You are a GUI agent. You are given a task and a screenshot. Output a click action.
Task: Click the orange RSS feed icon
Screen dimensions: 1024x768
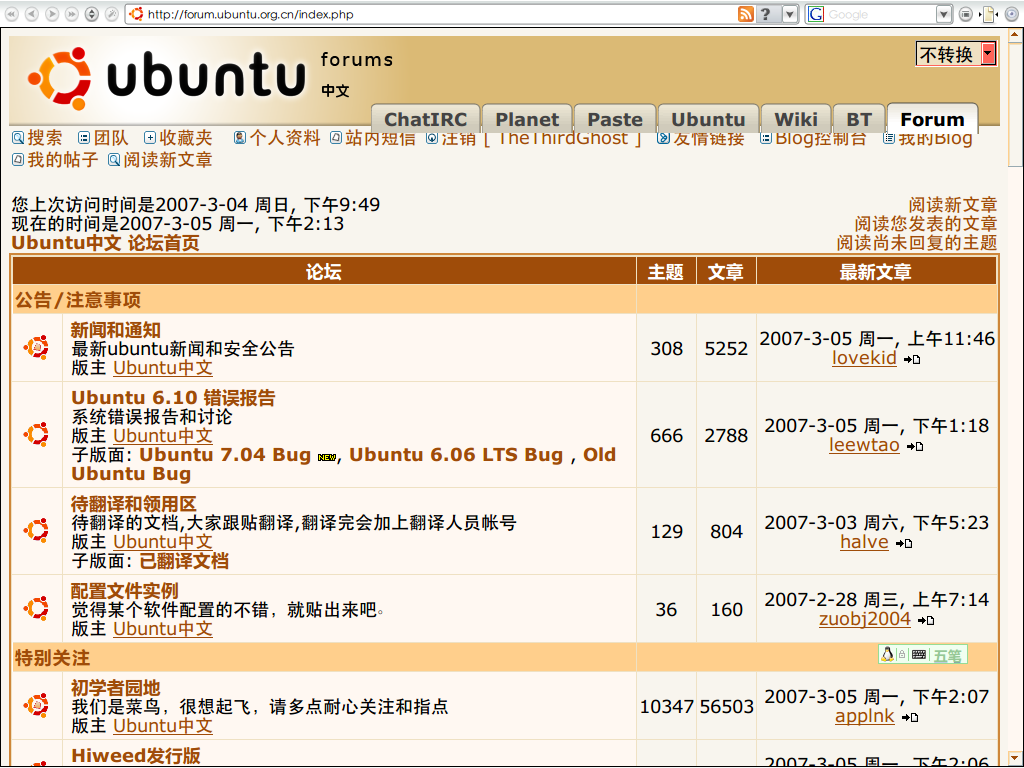point(746,14)
